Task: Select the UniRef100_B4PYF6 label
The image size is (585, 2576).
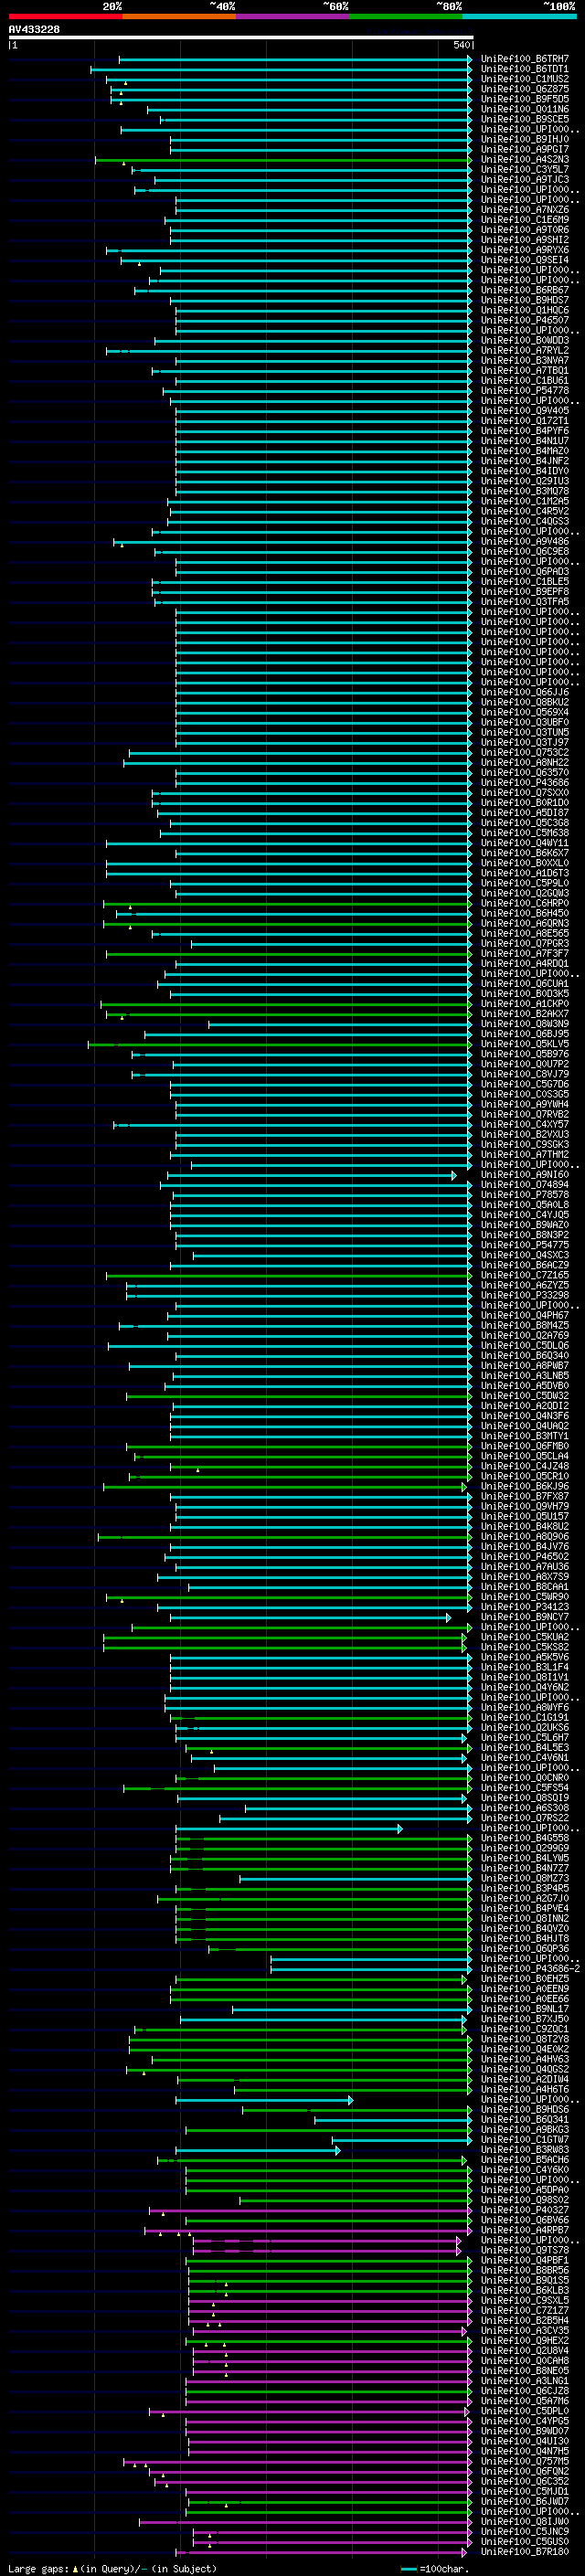Action: 524,431
